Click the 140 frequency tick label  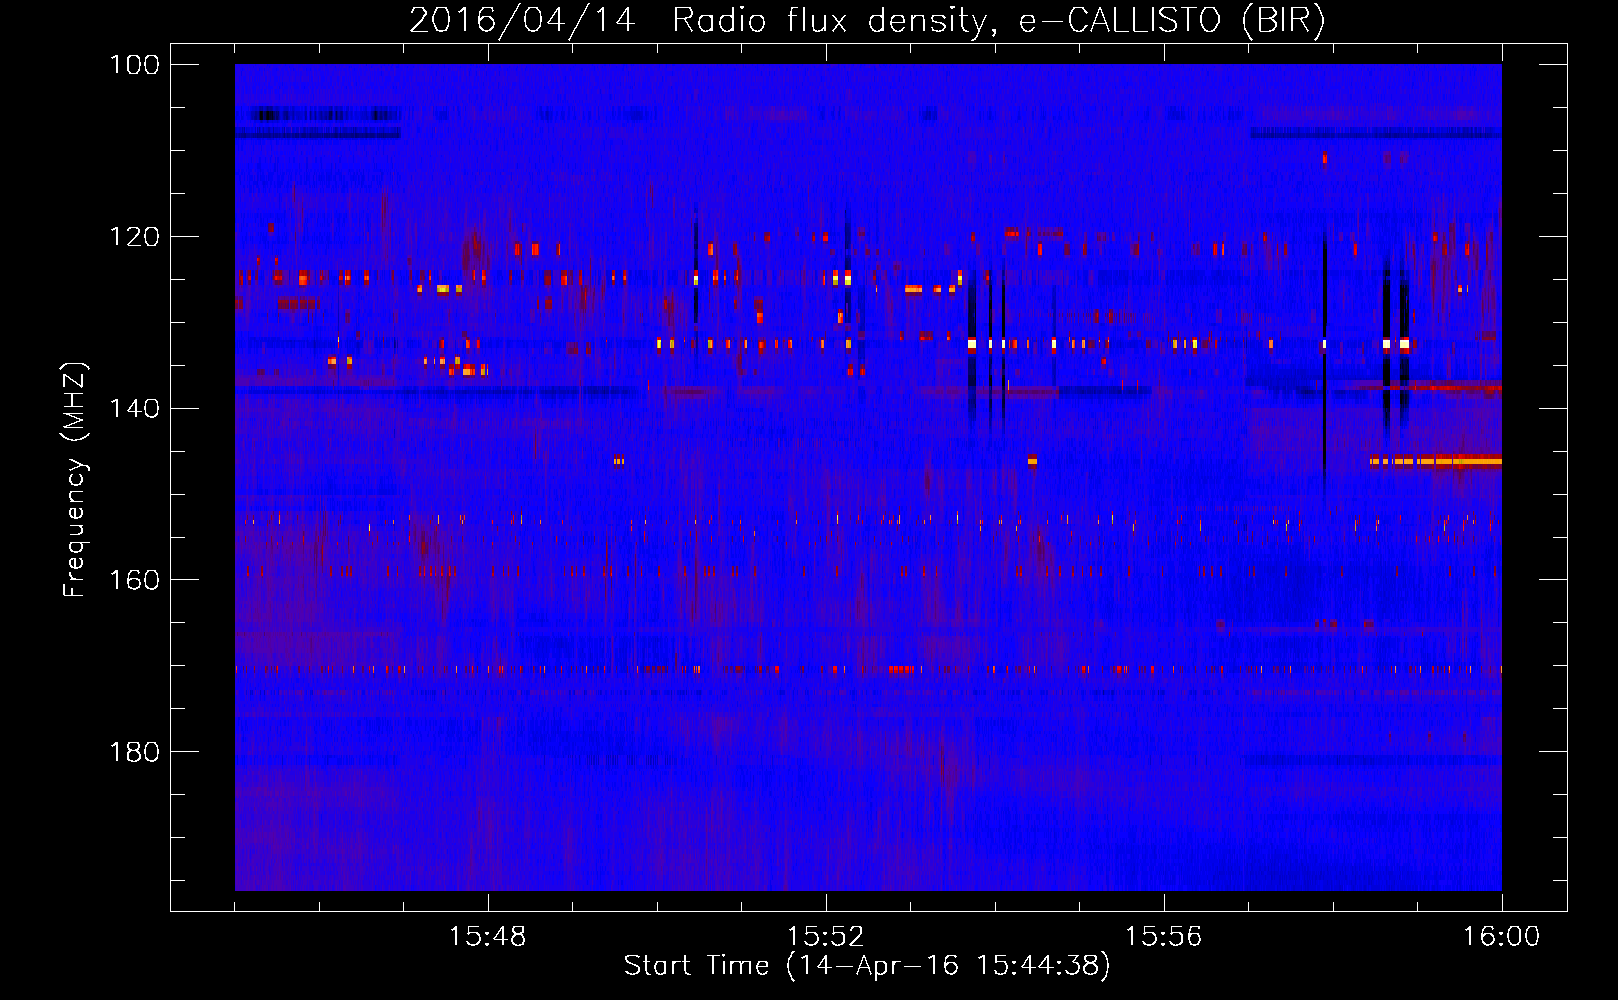coord(135,408)
